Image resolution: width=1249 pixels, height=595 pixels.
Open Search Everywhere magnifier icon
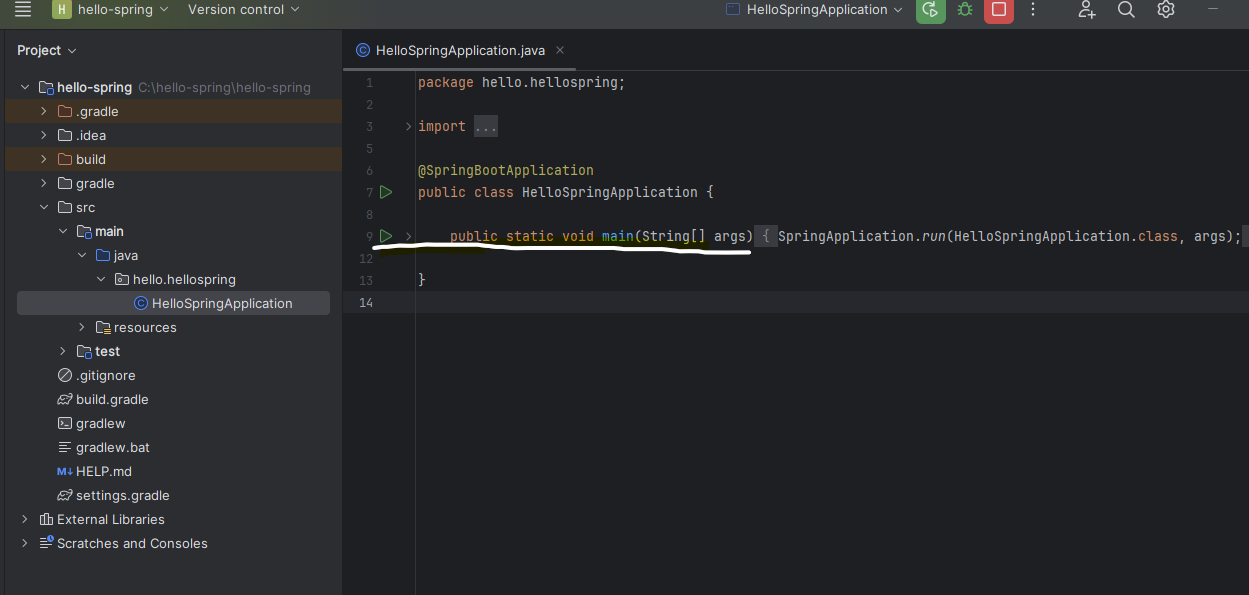tap(1126, 10)
